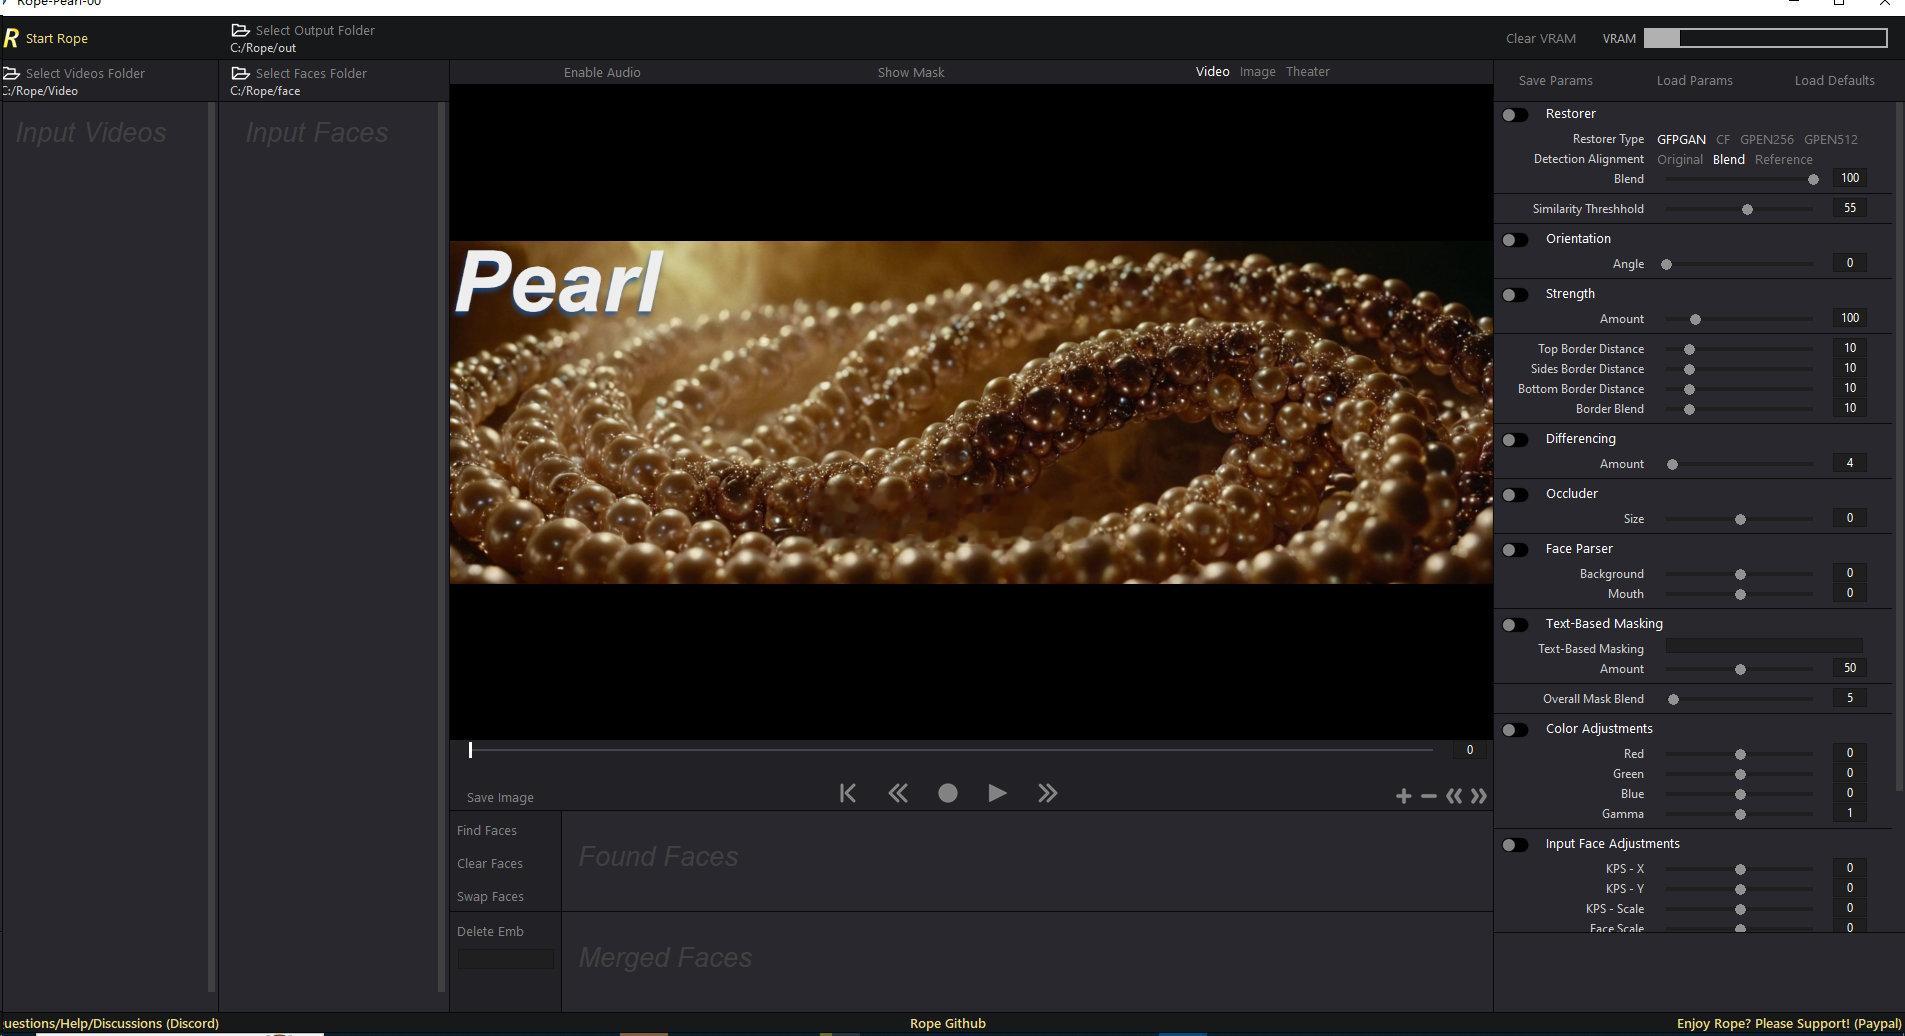This screenshot has height=1036, width=1905.
Task: Remove a marker with the minus icon
Action: tap(1429, 796)
